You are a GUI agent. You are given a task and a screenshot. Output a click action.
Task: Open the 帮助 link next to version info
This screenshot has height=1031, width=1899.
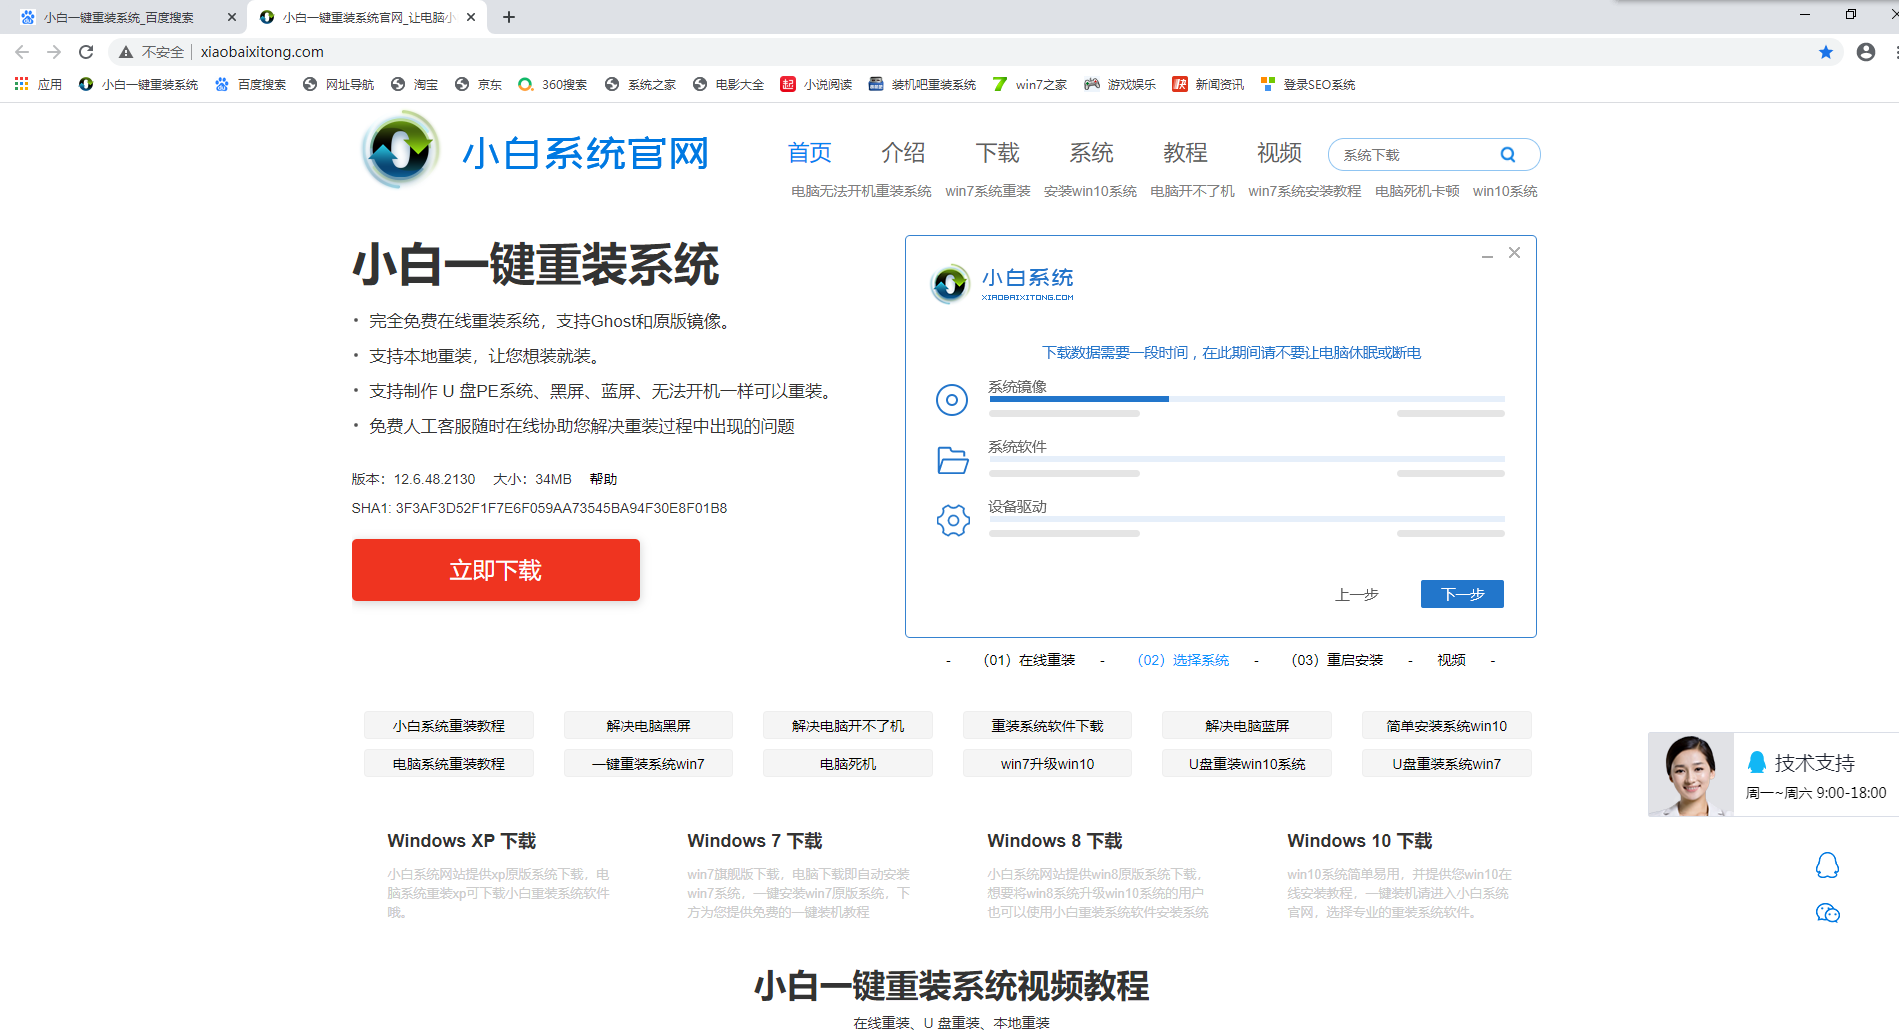[x=602, y=478]
